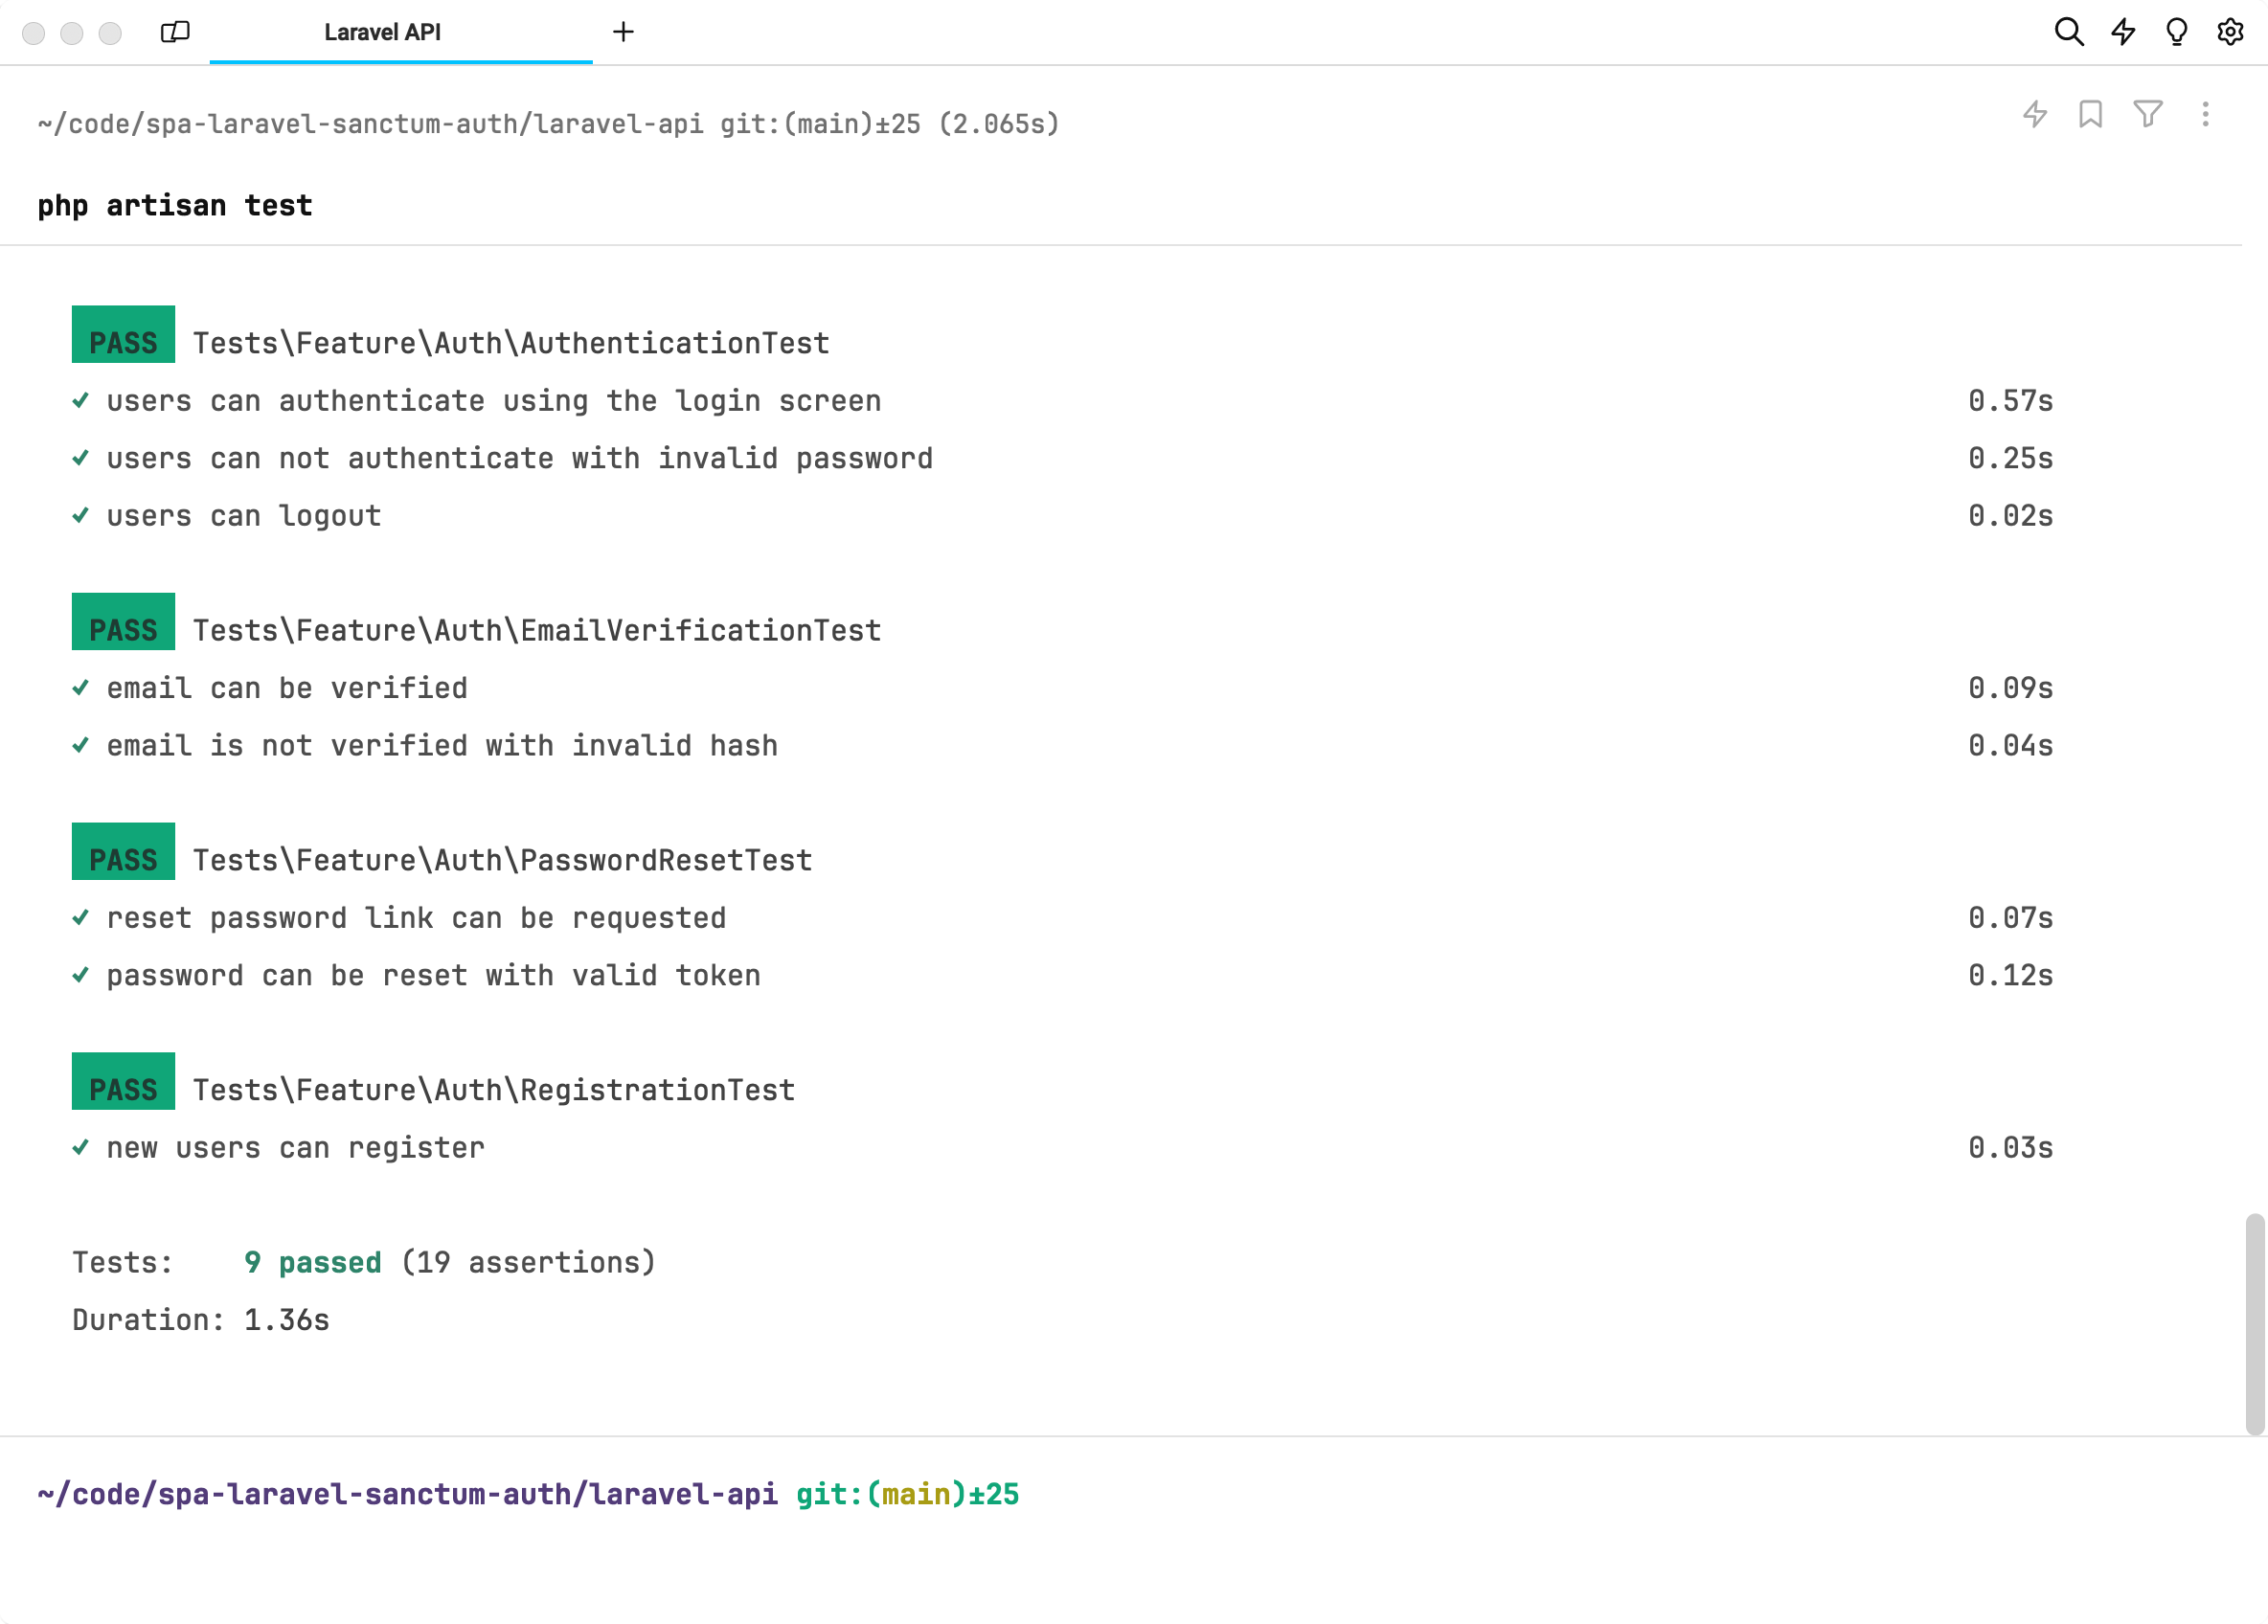Click the 0.03s duration value
Viewport: 2268px width, 1624px height.
(x=2010, y=1148)
